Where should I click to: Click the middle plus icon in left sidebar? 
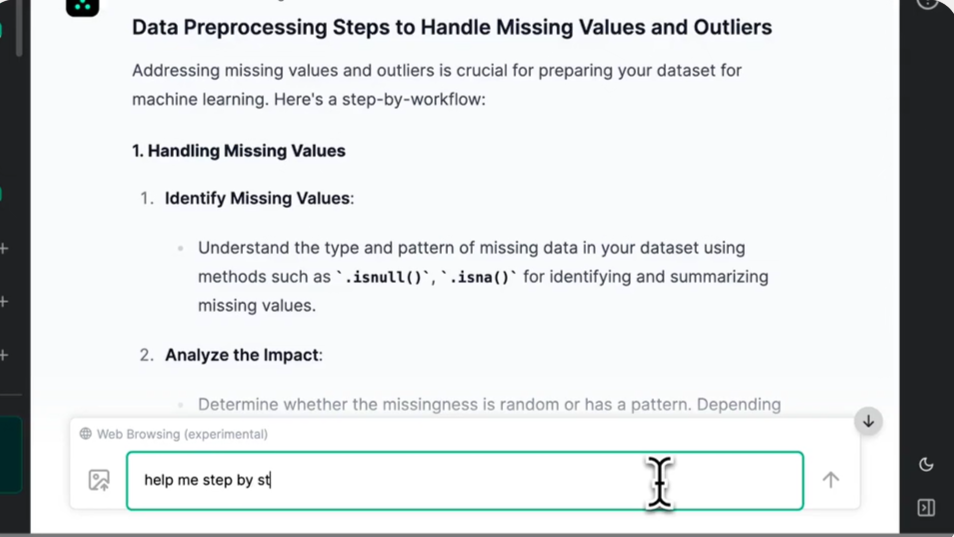[x=4, y=302]
